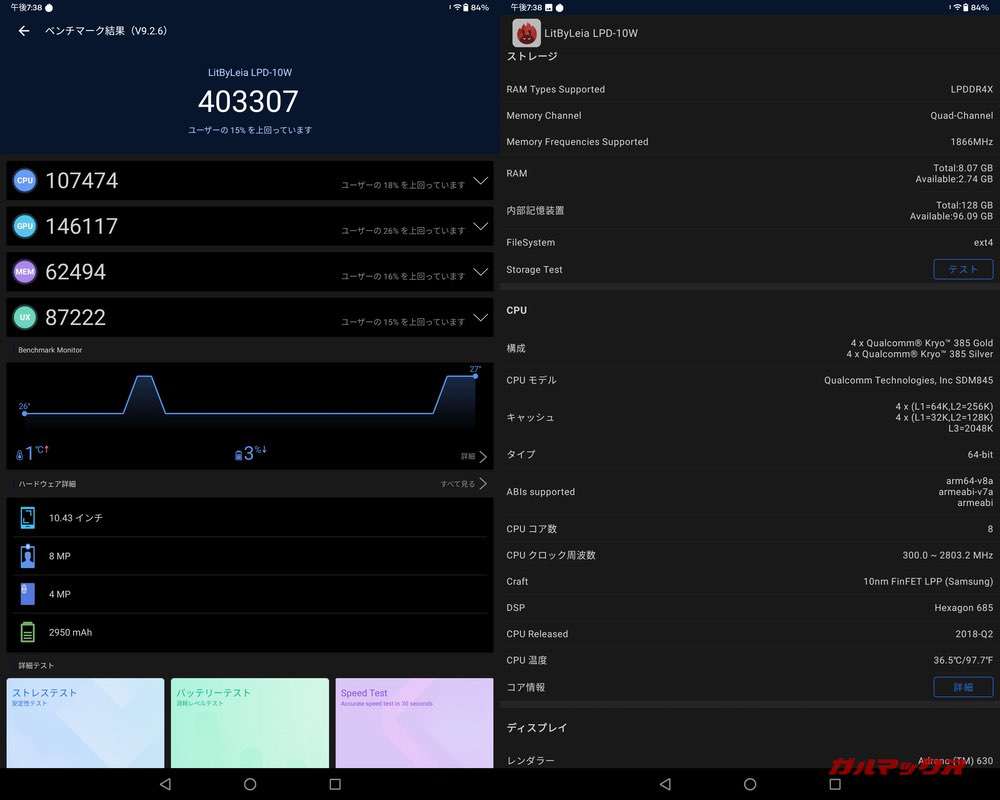Expand the CPU score 107474 details
This screenshot has width=1000, height=800.
pos(480,181)
